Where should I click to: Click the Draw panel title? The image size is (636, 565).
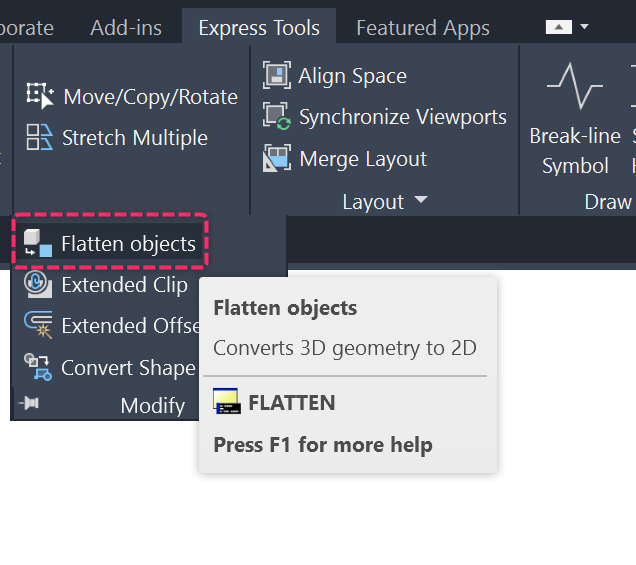pos(607,202)
